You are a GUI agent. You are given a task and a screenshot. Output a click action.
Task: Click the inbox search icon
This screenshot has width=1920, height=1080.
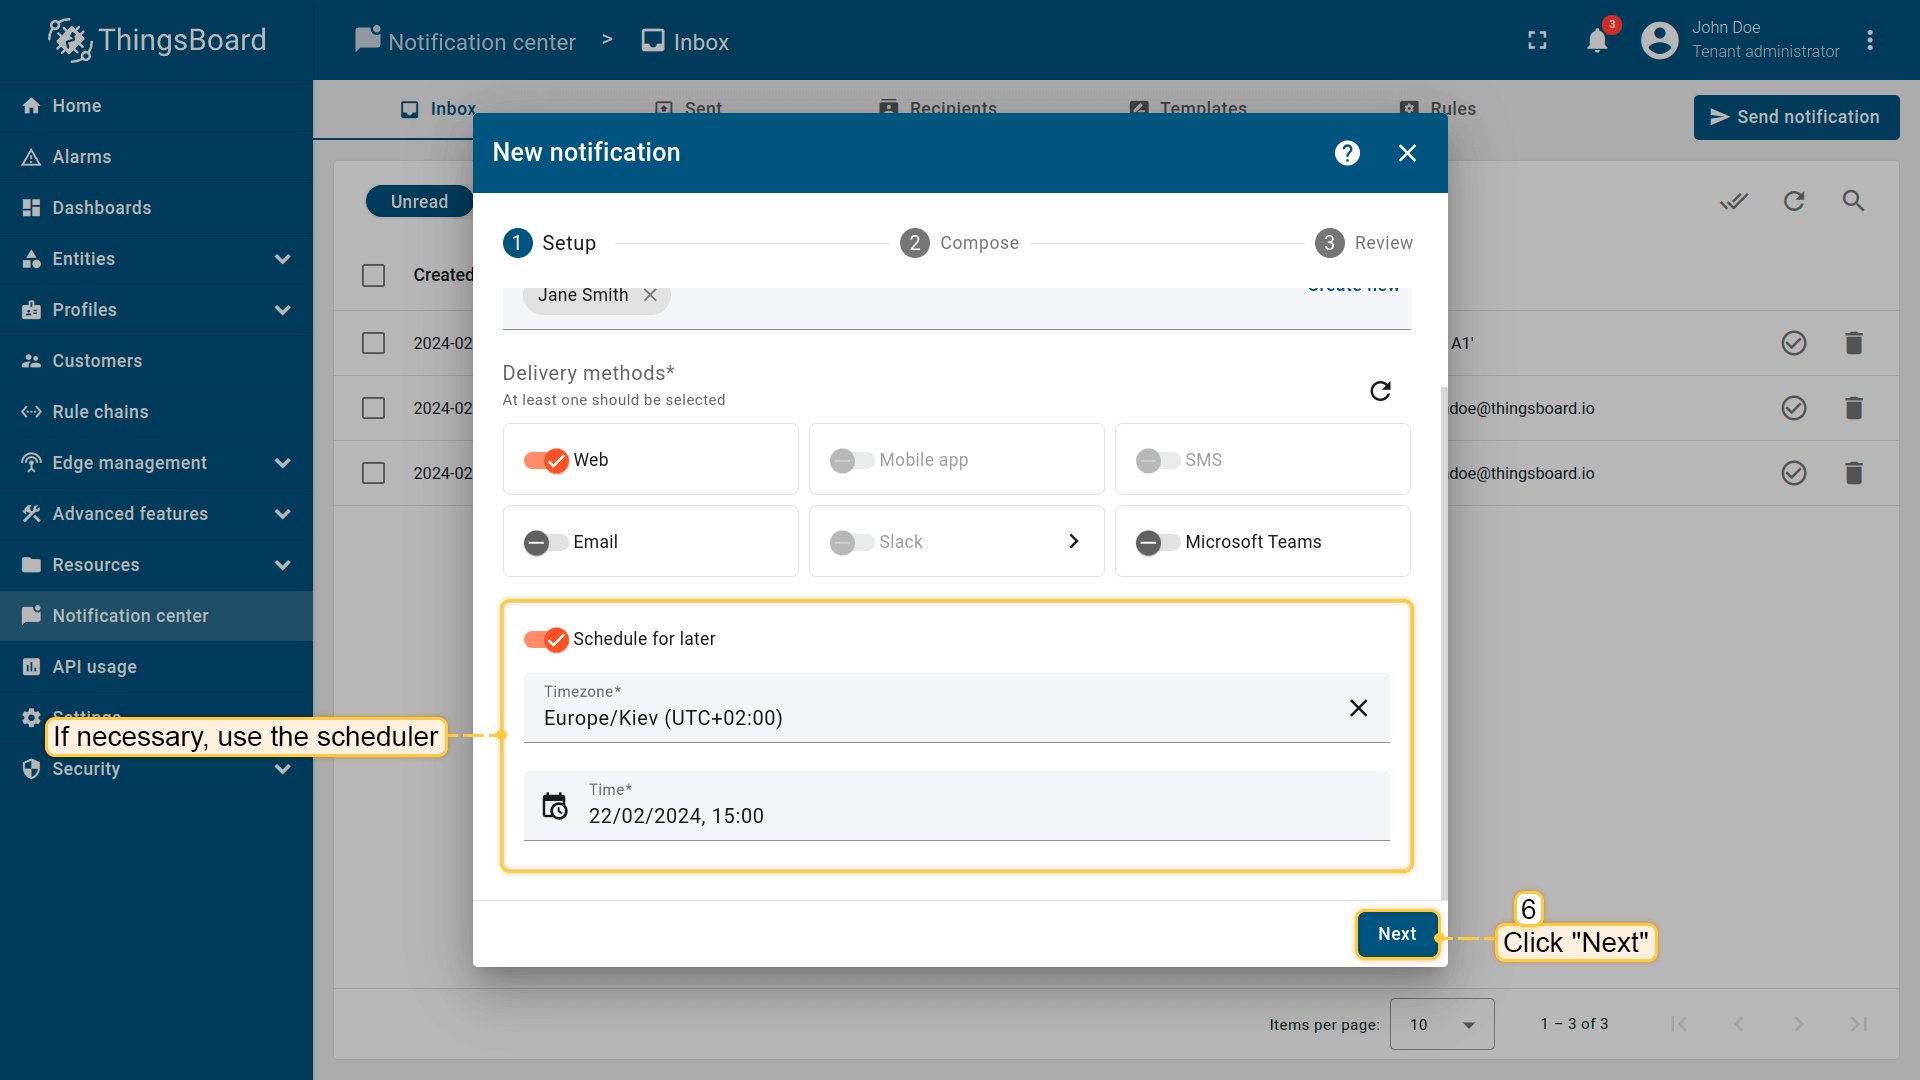(x=1853, y=201)
